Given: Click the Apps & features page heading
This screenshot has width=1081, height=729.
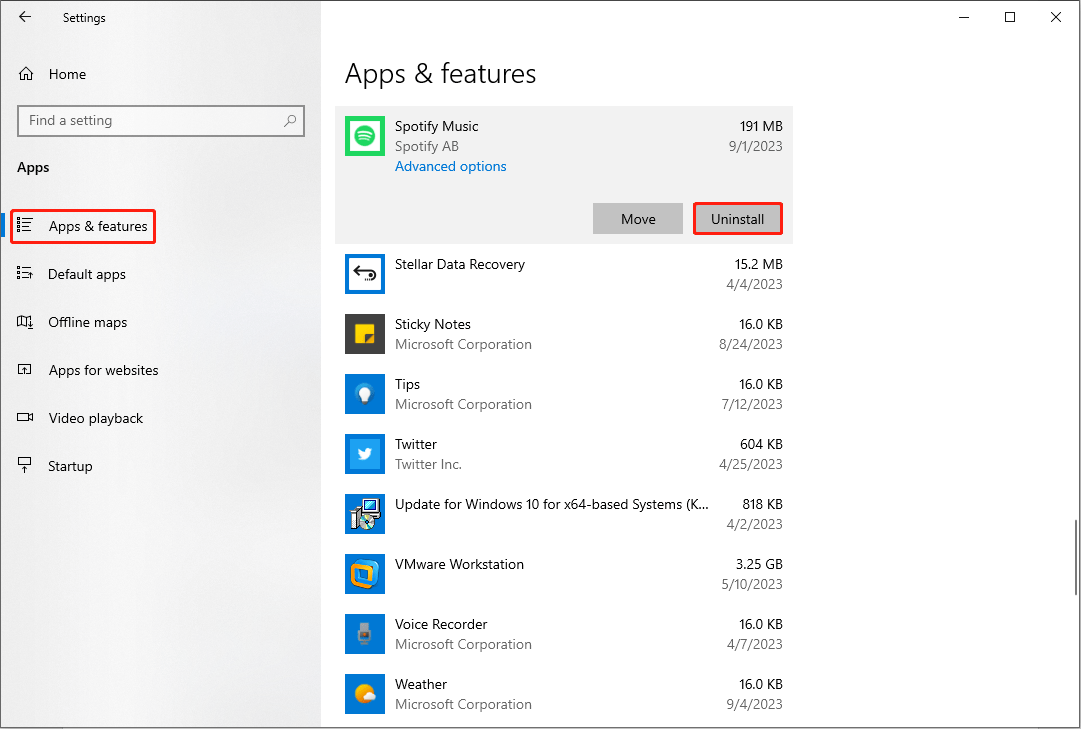Looking at the screenshot, I should point(441,74).
